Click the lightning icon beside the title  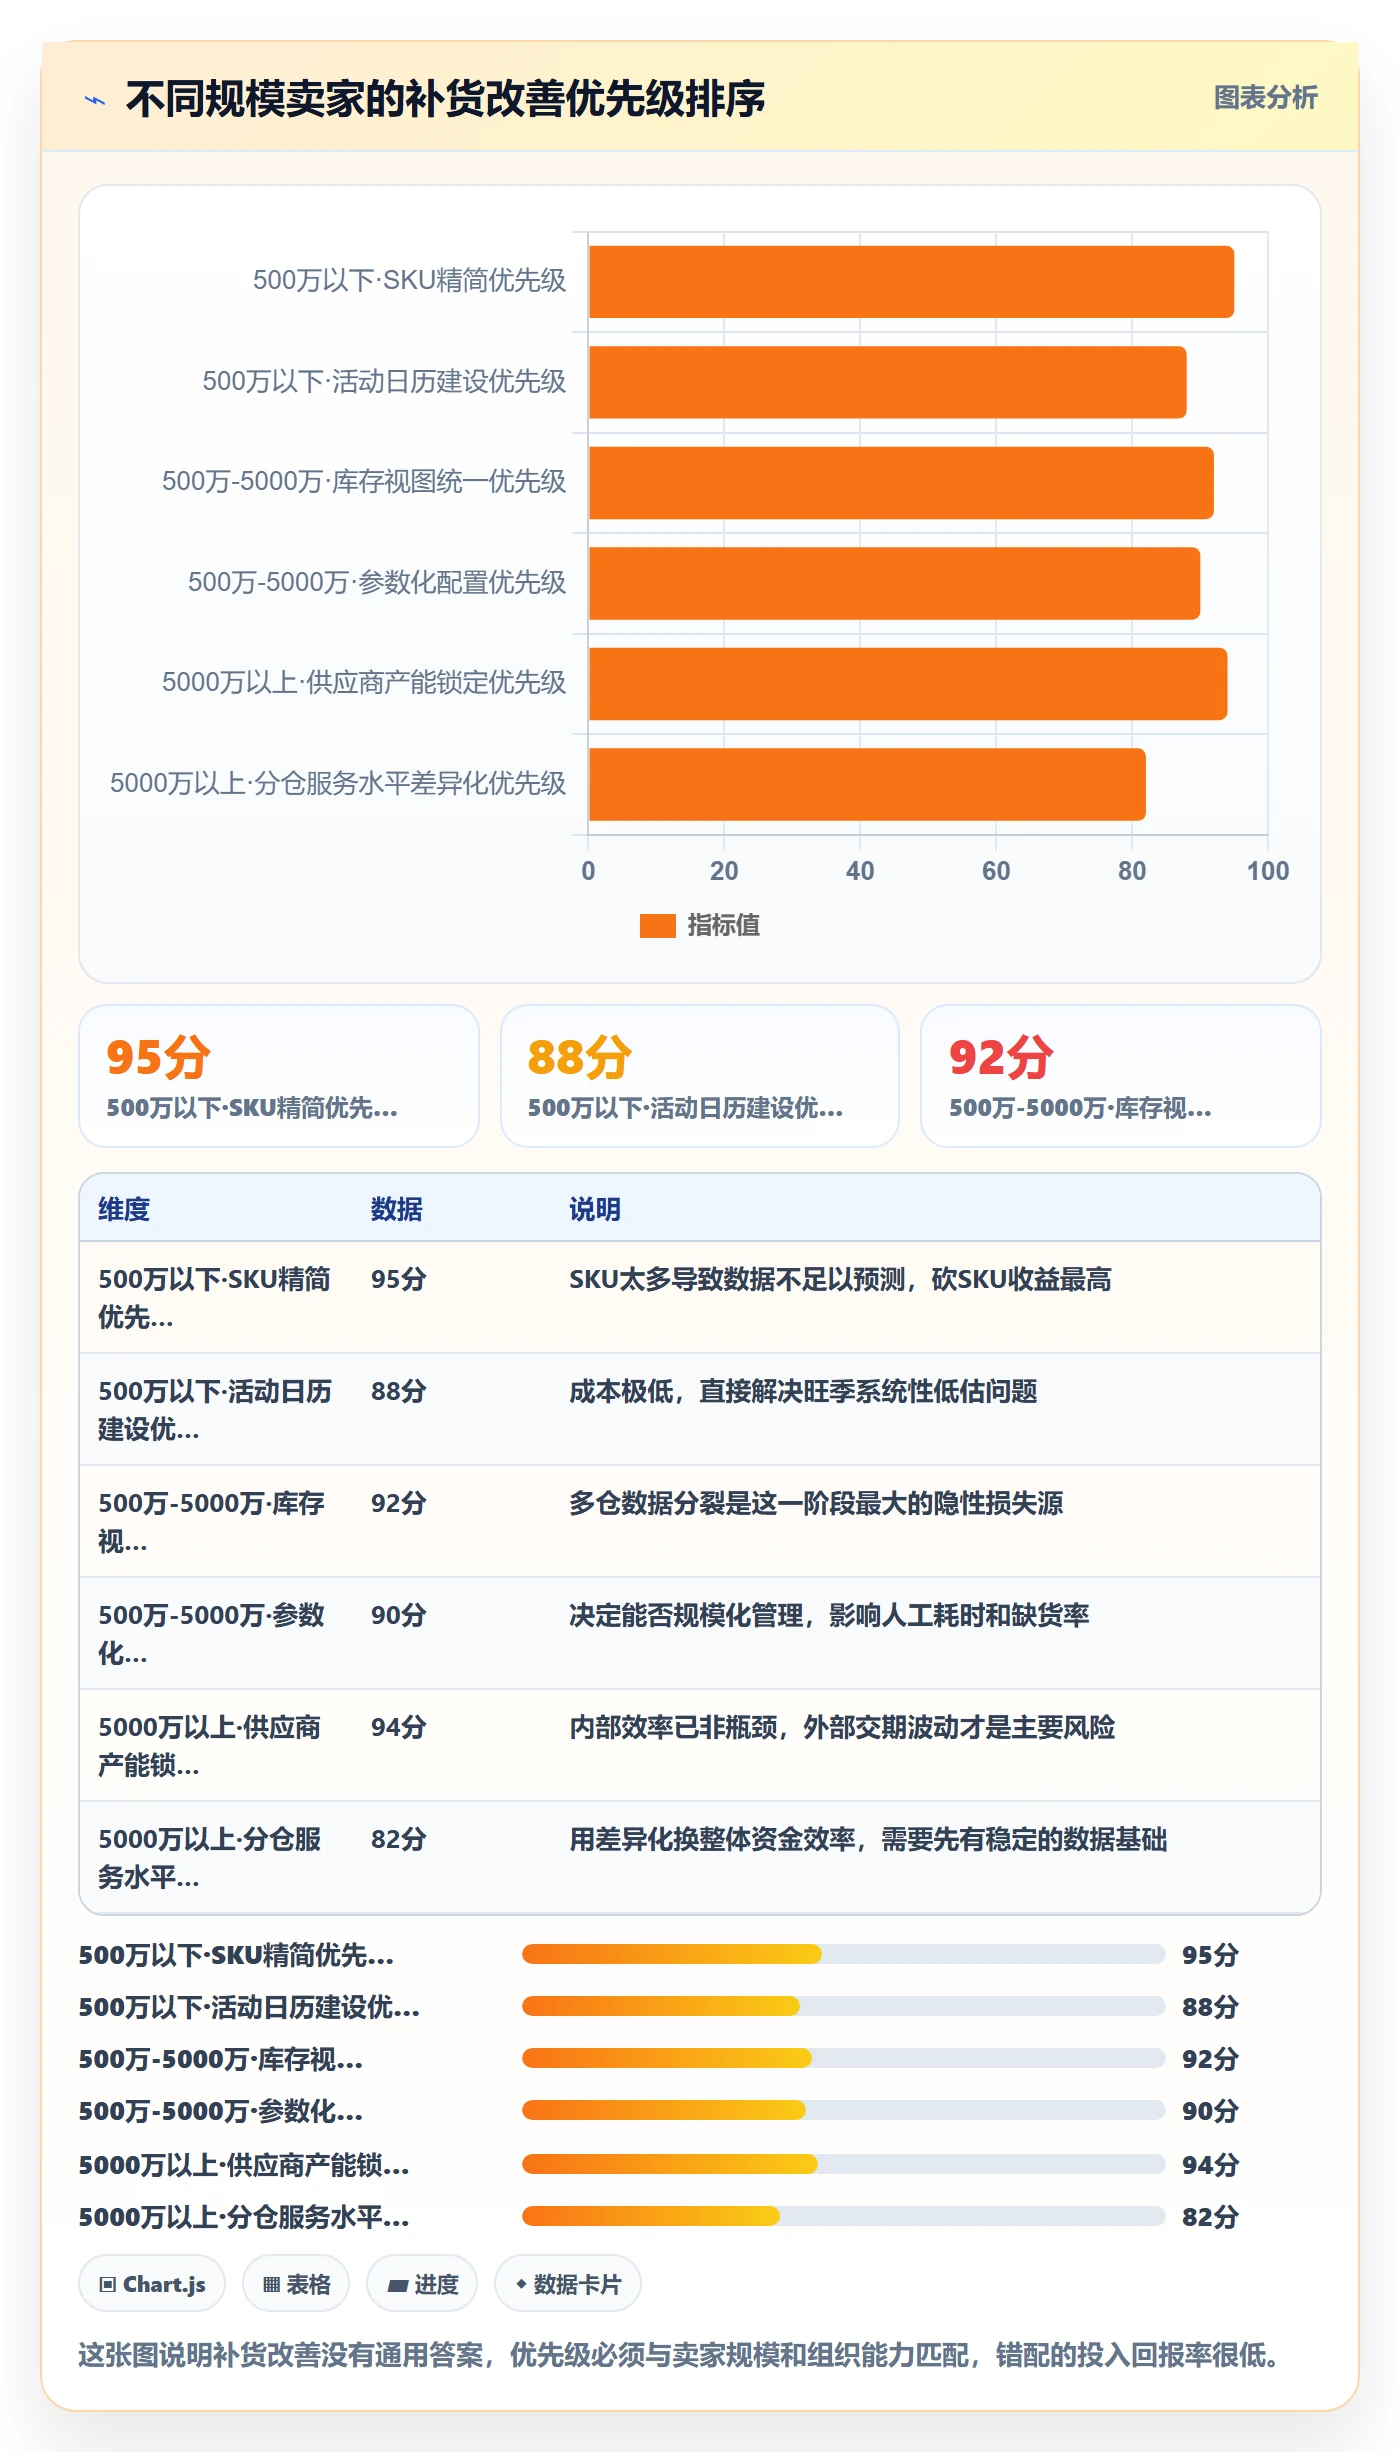point(95,100)
